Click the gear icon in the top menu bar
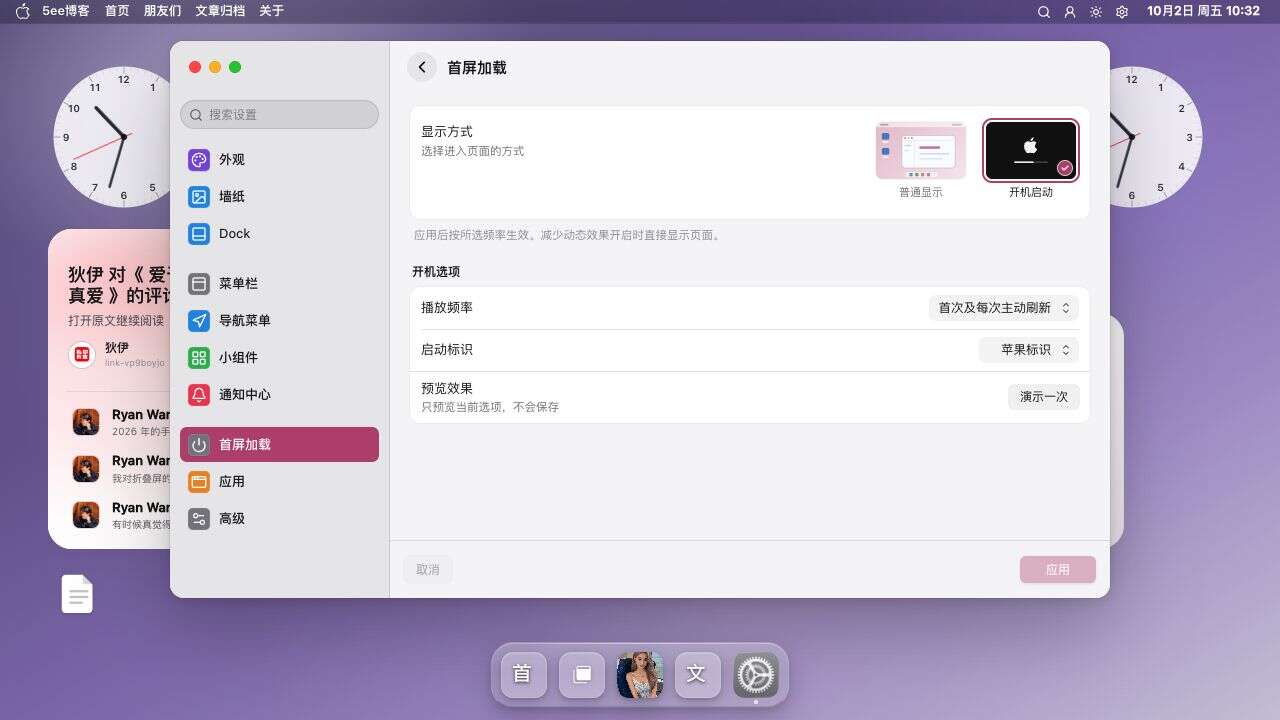The width and height of the screenshot is (1280, 720). click(x=1122, y=12)
